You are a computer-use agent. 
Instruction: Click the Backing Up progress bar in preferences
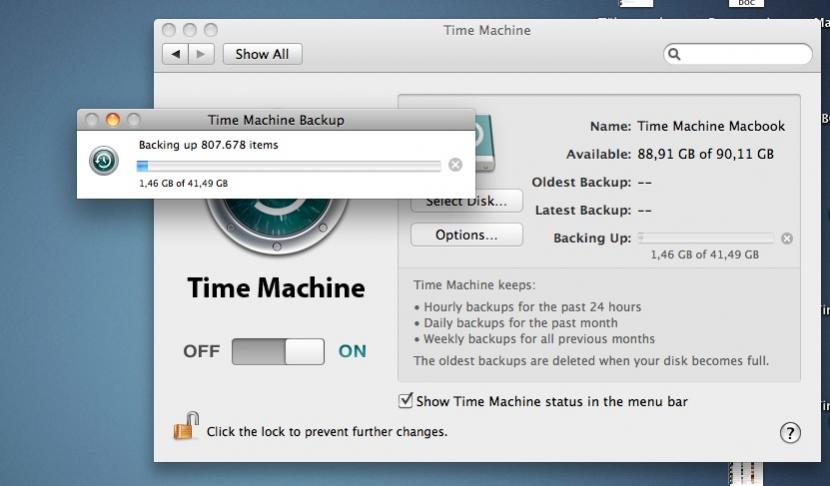pos(706,238)
